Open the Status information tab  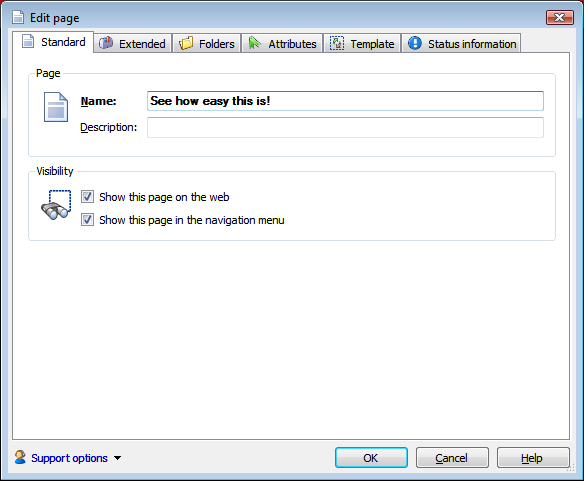(x=461, y=44)
